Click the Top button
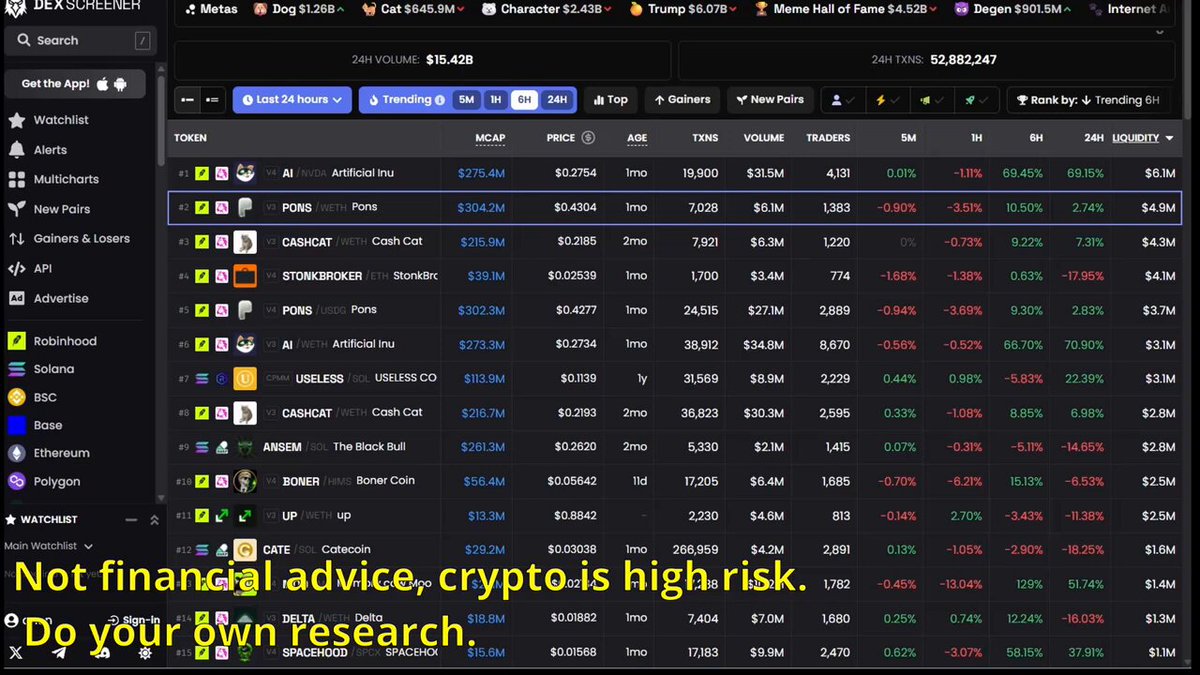Screen dimensions: 1200x675 [x=610, y=100]
